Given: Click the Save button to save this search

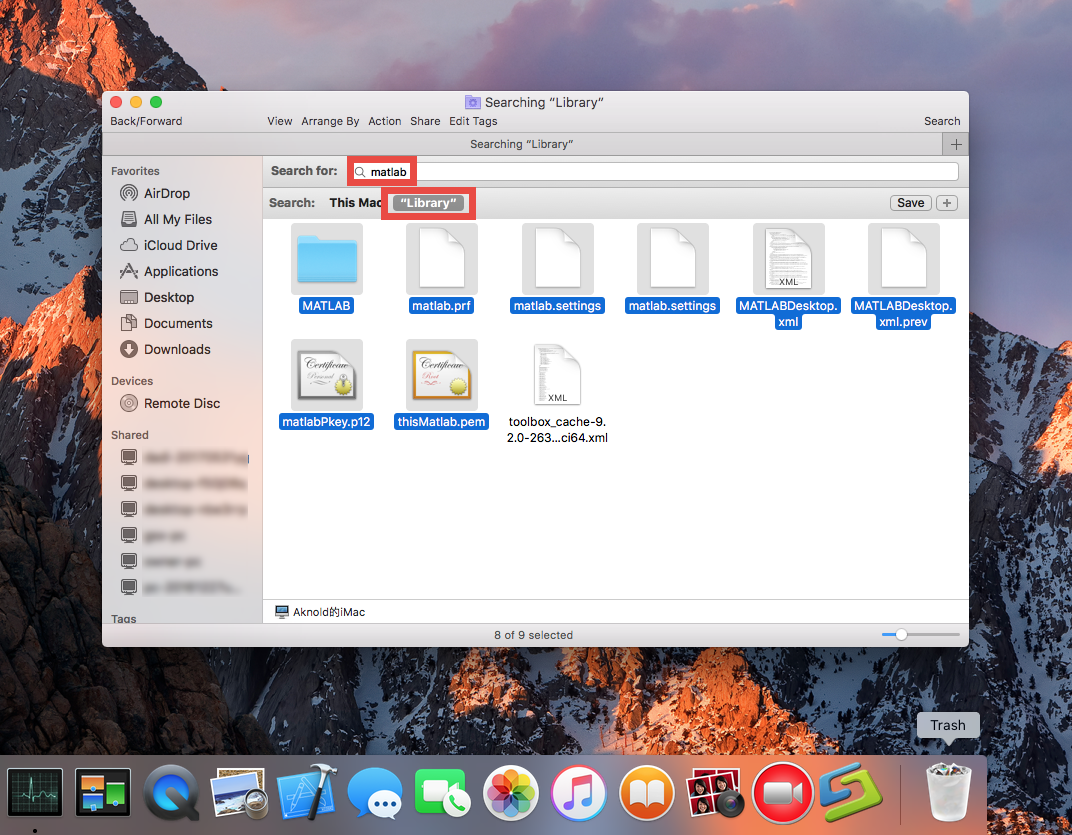Looking at the screenshot, I should [x=910, y=202].
